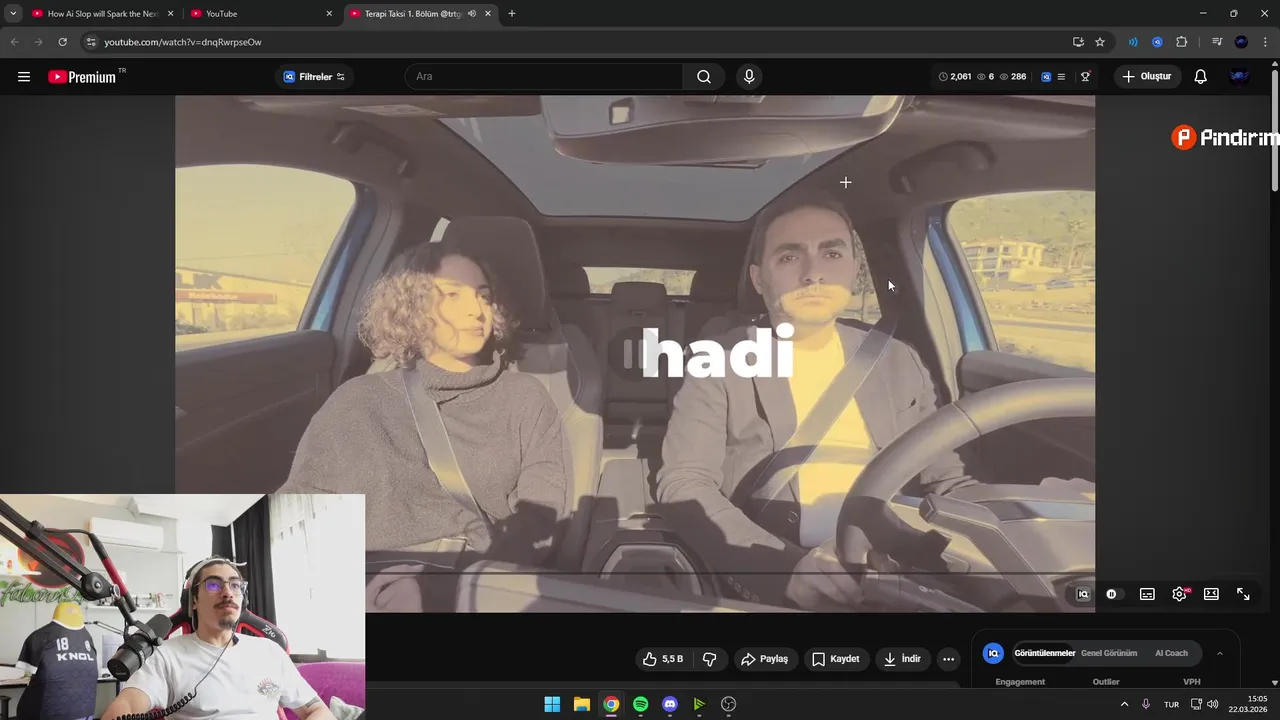
Task: Click the address bar URL
Action: (183, 42)
